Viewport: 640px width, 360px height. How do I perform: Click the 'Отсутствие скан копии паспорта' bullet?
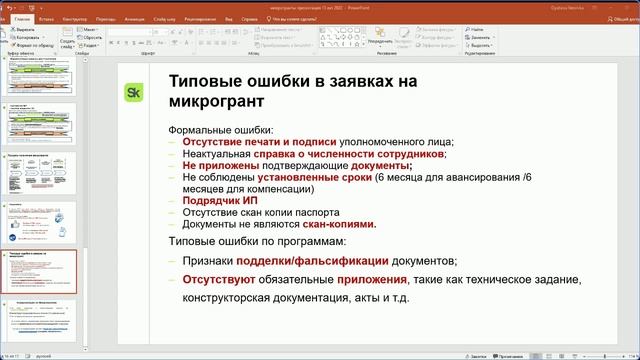point(261,212)
